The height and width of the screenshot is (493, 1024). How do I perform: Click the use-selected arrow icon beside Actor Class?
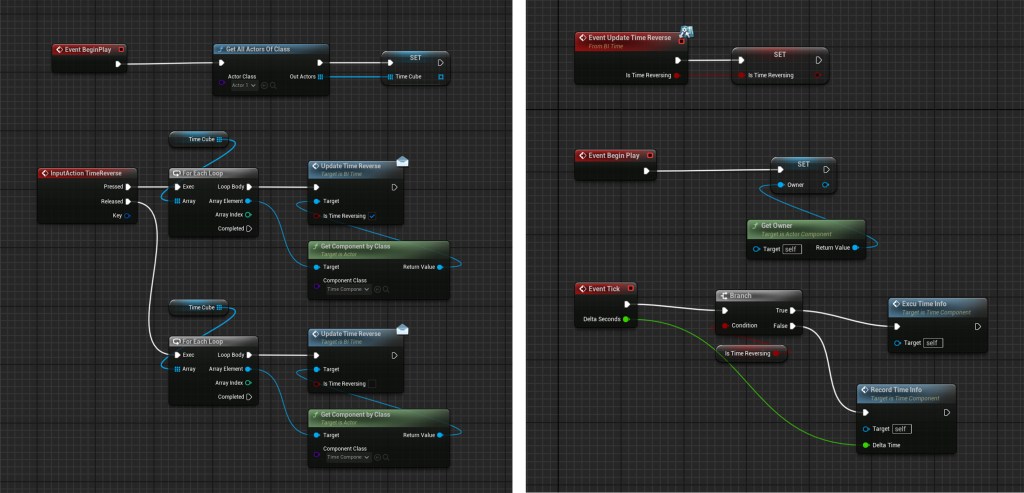(266, 86)
